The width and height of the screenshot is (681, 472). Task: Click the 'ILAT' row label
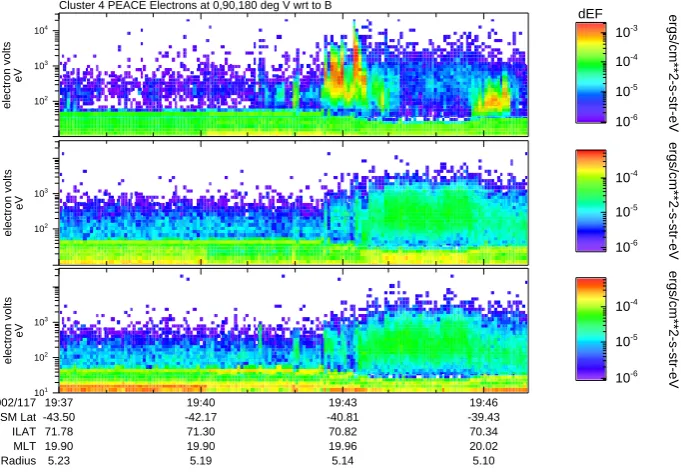24,432
